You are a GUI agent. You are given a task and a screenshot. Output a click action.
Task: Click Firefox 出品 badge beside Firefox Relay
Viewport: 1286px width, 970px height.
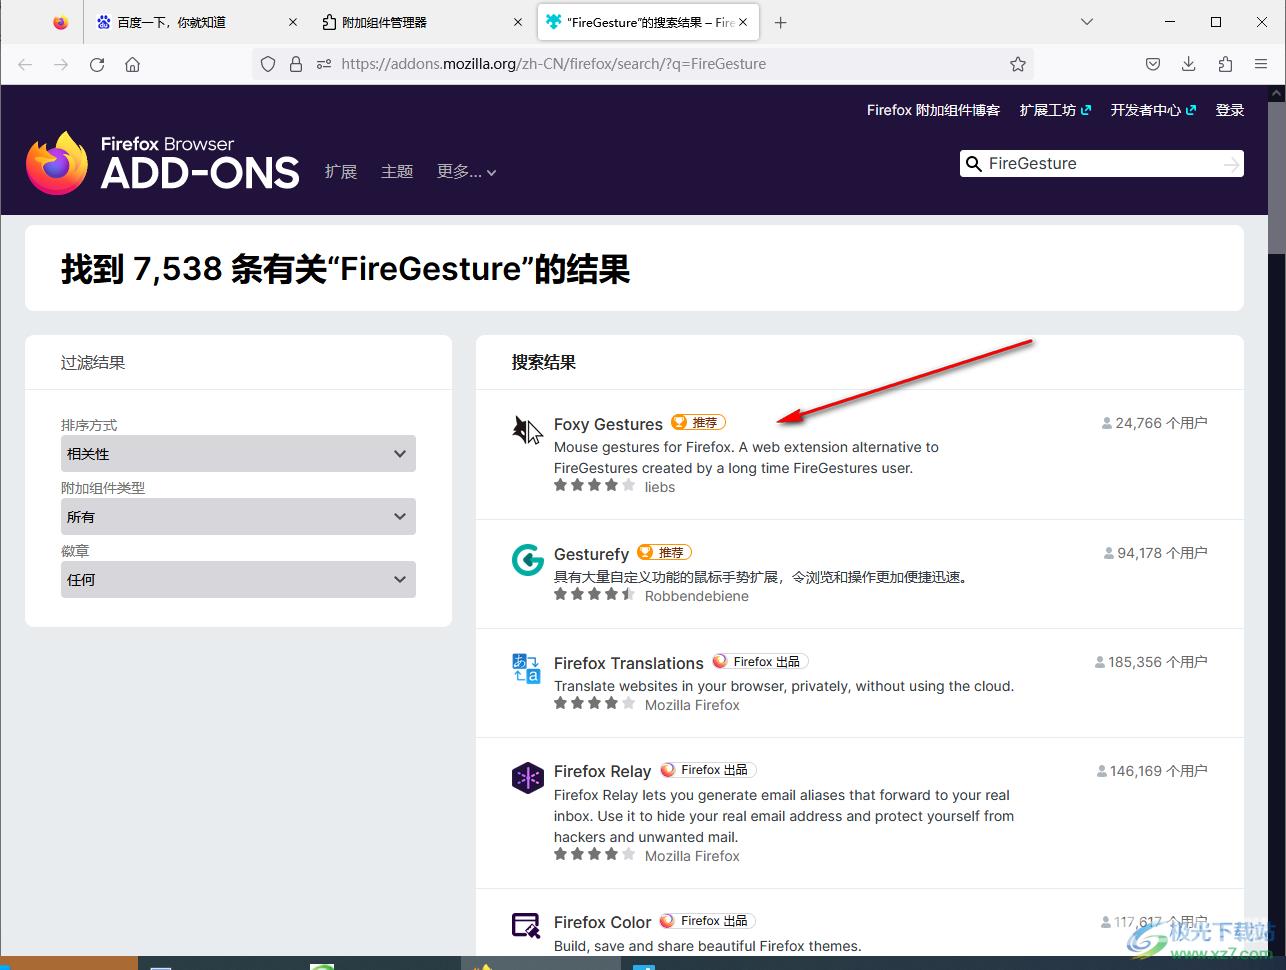point(708,770)
